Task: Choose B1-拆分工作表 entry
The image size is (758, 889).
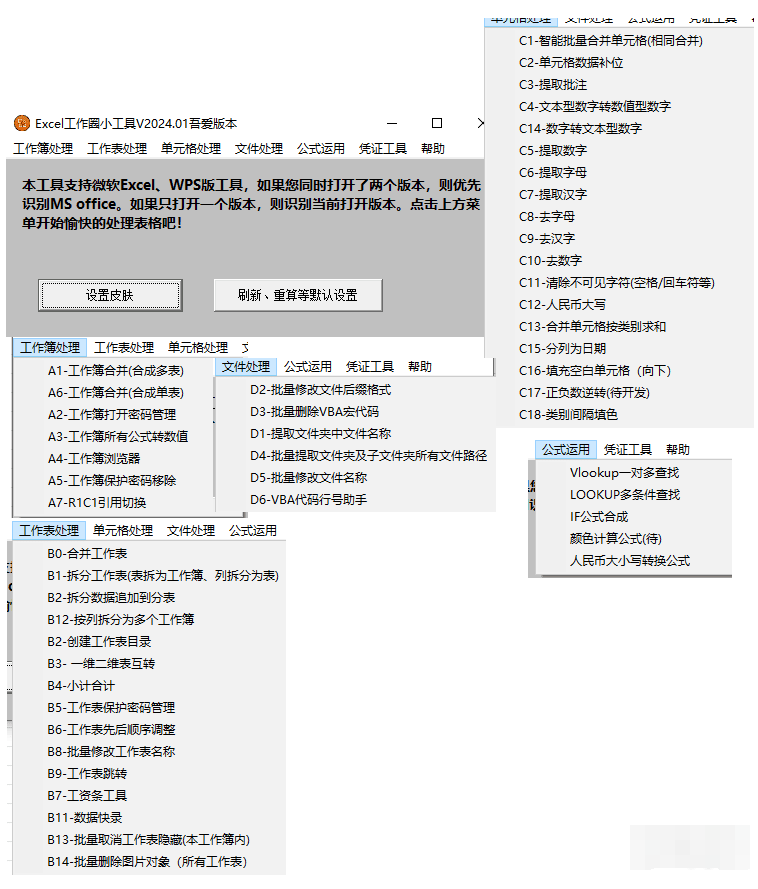Action: point(163,576)
